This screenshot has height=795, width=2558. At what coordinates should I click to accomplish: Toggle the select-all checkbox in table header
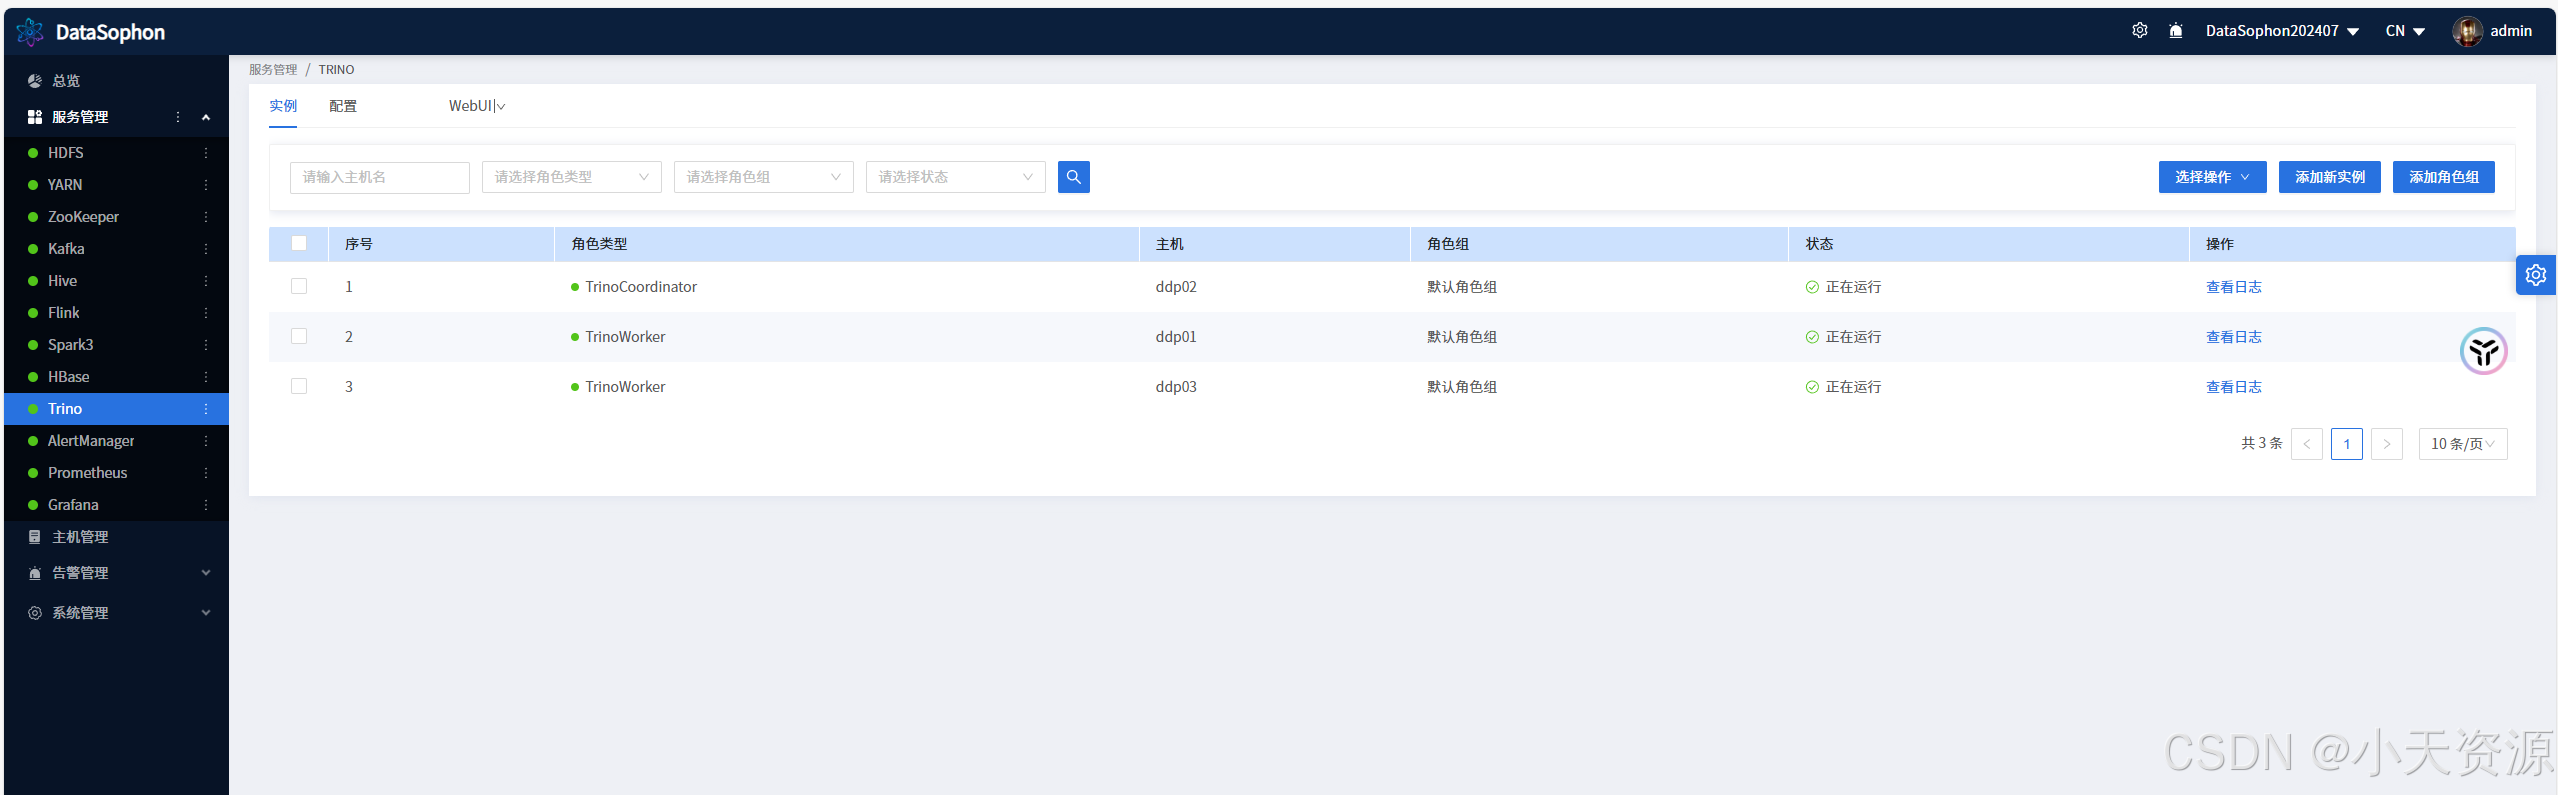299,244
